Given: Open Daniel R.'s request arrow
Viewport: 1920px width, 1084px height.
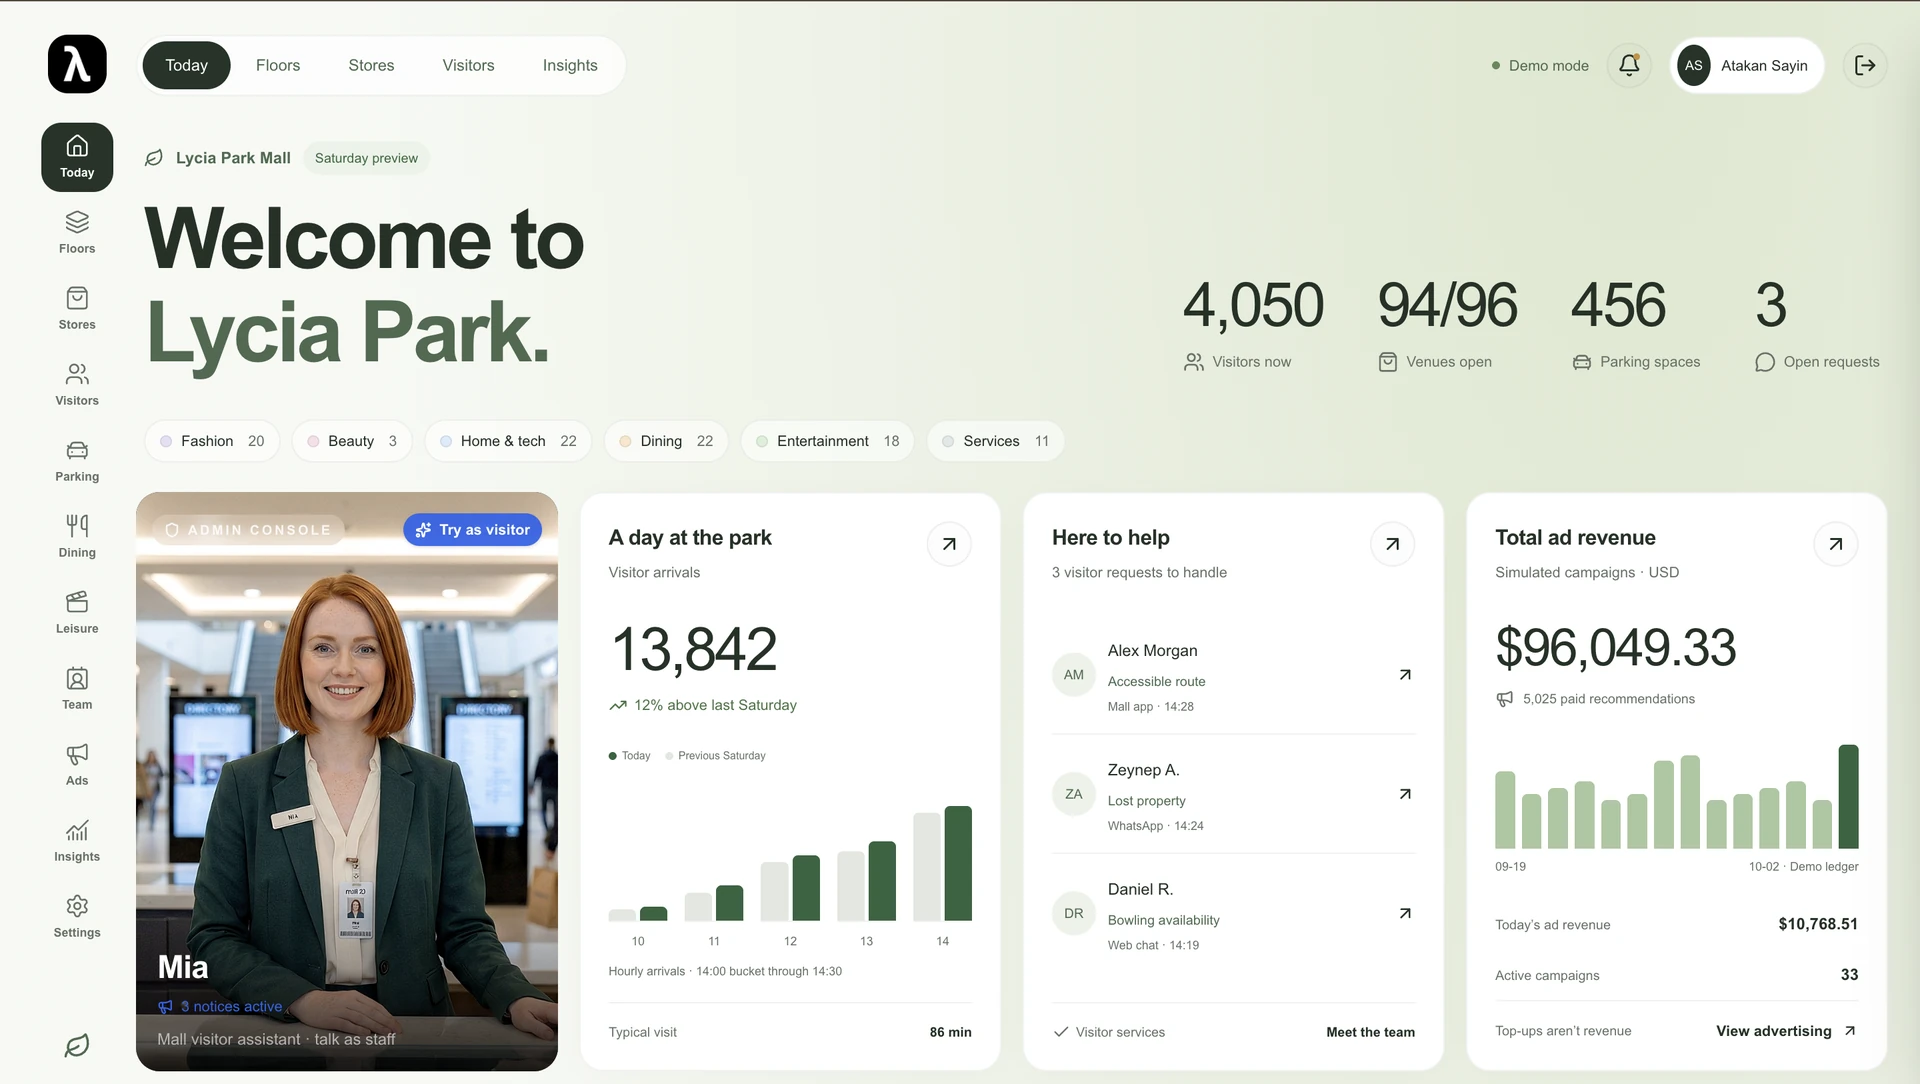Looking at the screenshot, I should pos(1405,913).
